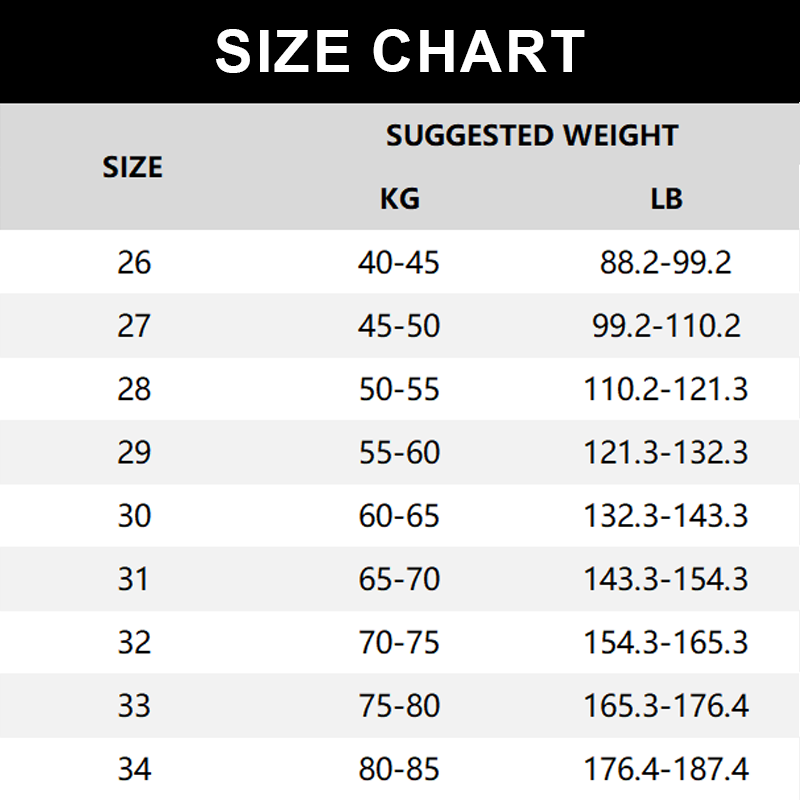
Task: Select size 33 cell
Action: tap(134, 706)
